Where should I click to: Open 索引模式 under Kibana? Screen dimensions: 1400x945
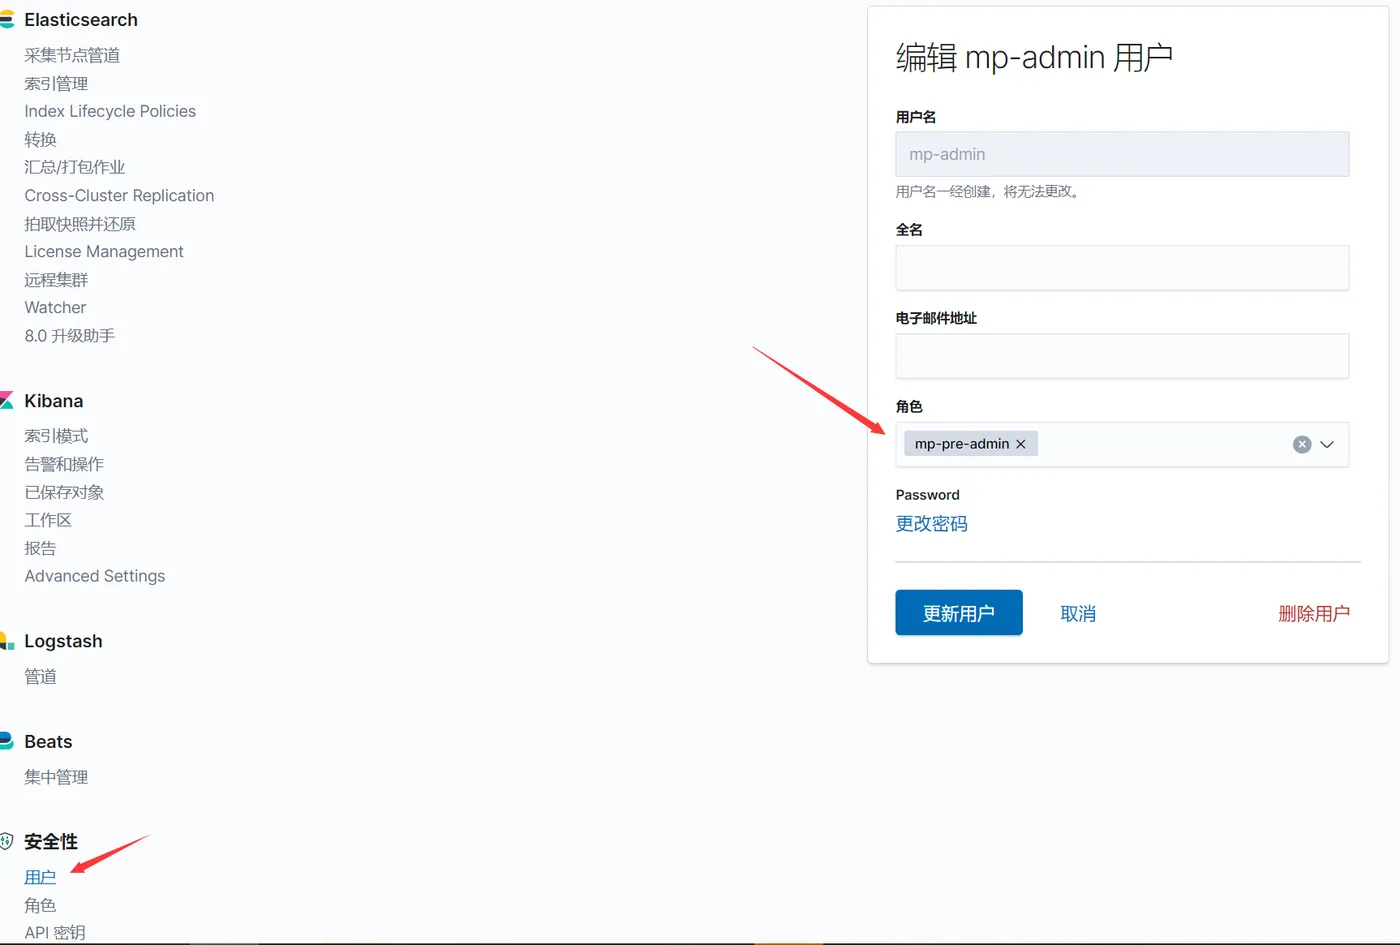pyautogui.click(x=56, y=436)
